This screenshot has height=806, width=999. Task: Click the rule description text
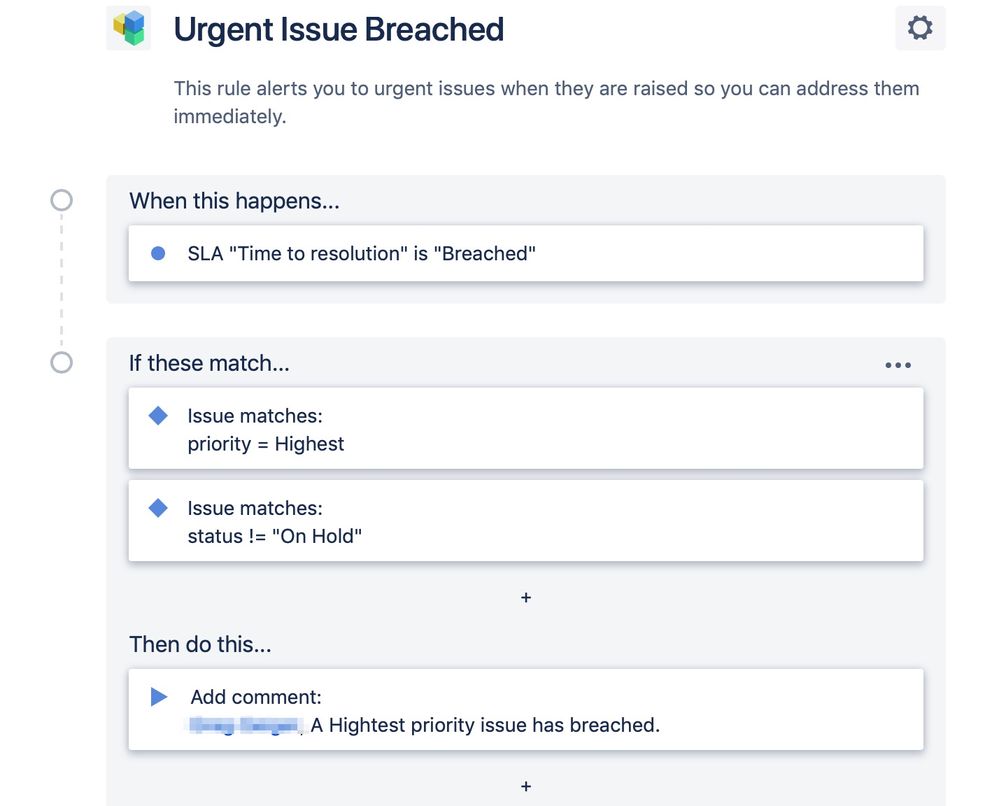tap(546, 102)
